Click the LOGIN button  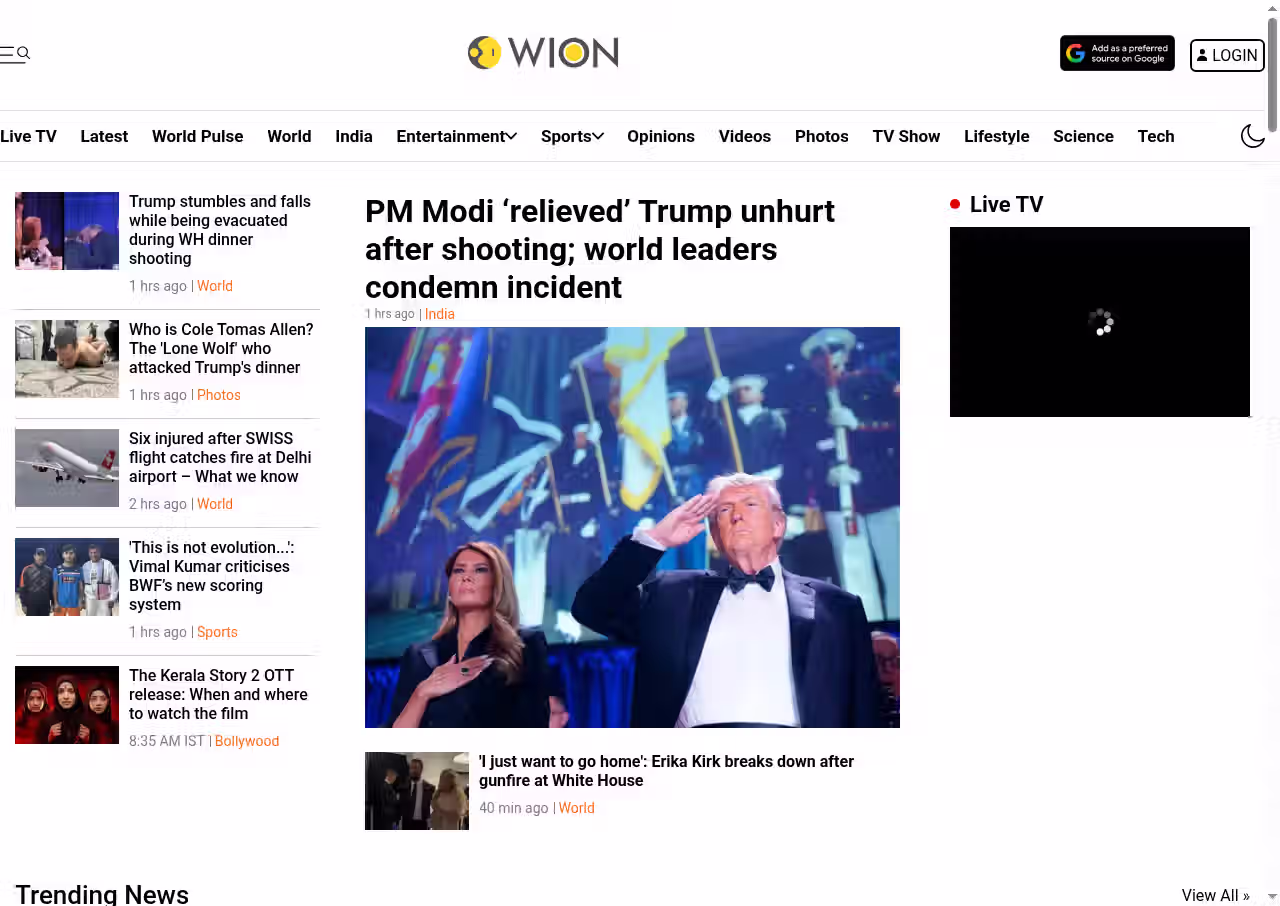coord(1227,55)
